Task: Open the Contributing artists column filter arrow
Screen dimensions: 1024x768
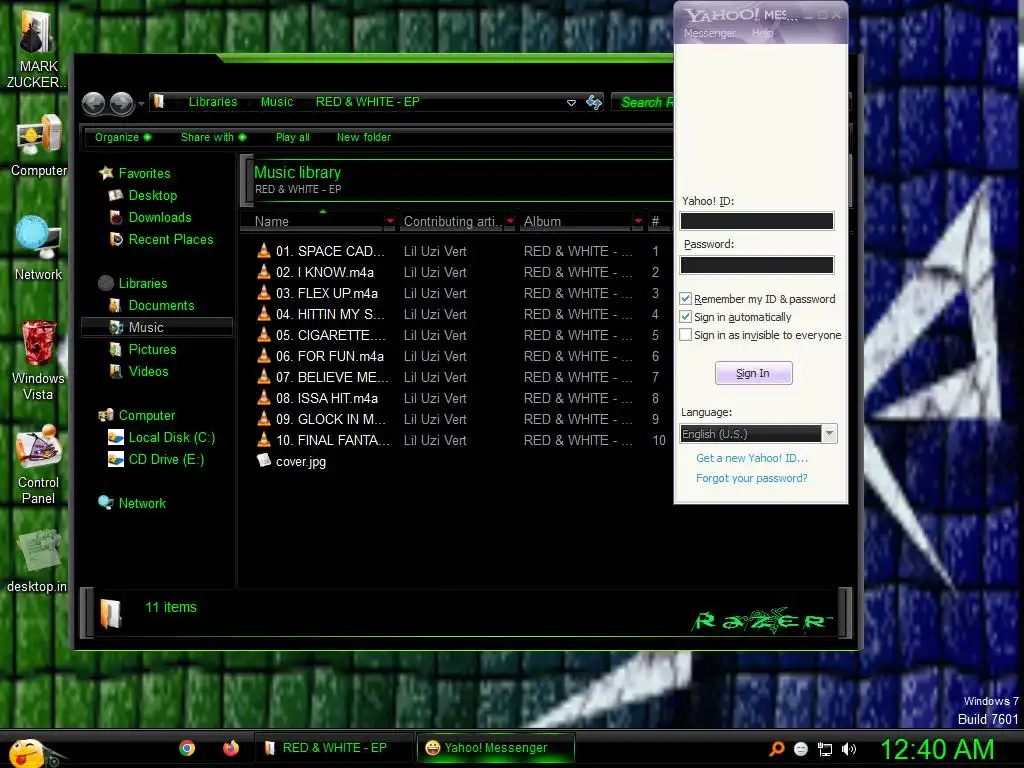Action: (510, 221)
